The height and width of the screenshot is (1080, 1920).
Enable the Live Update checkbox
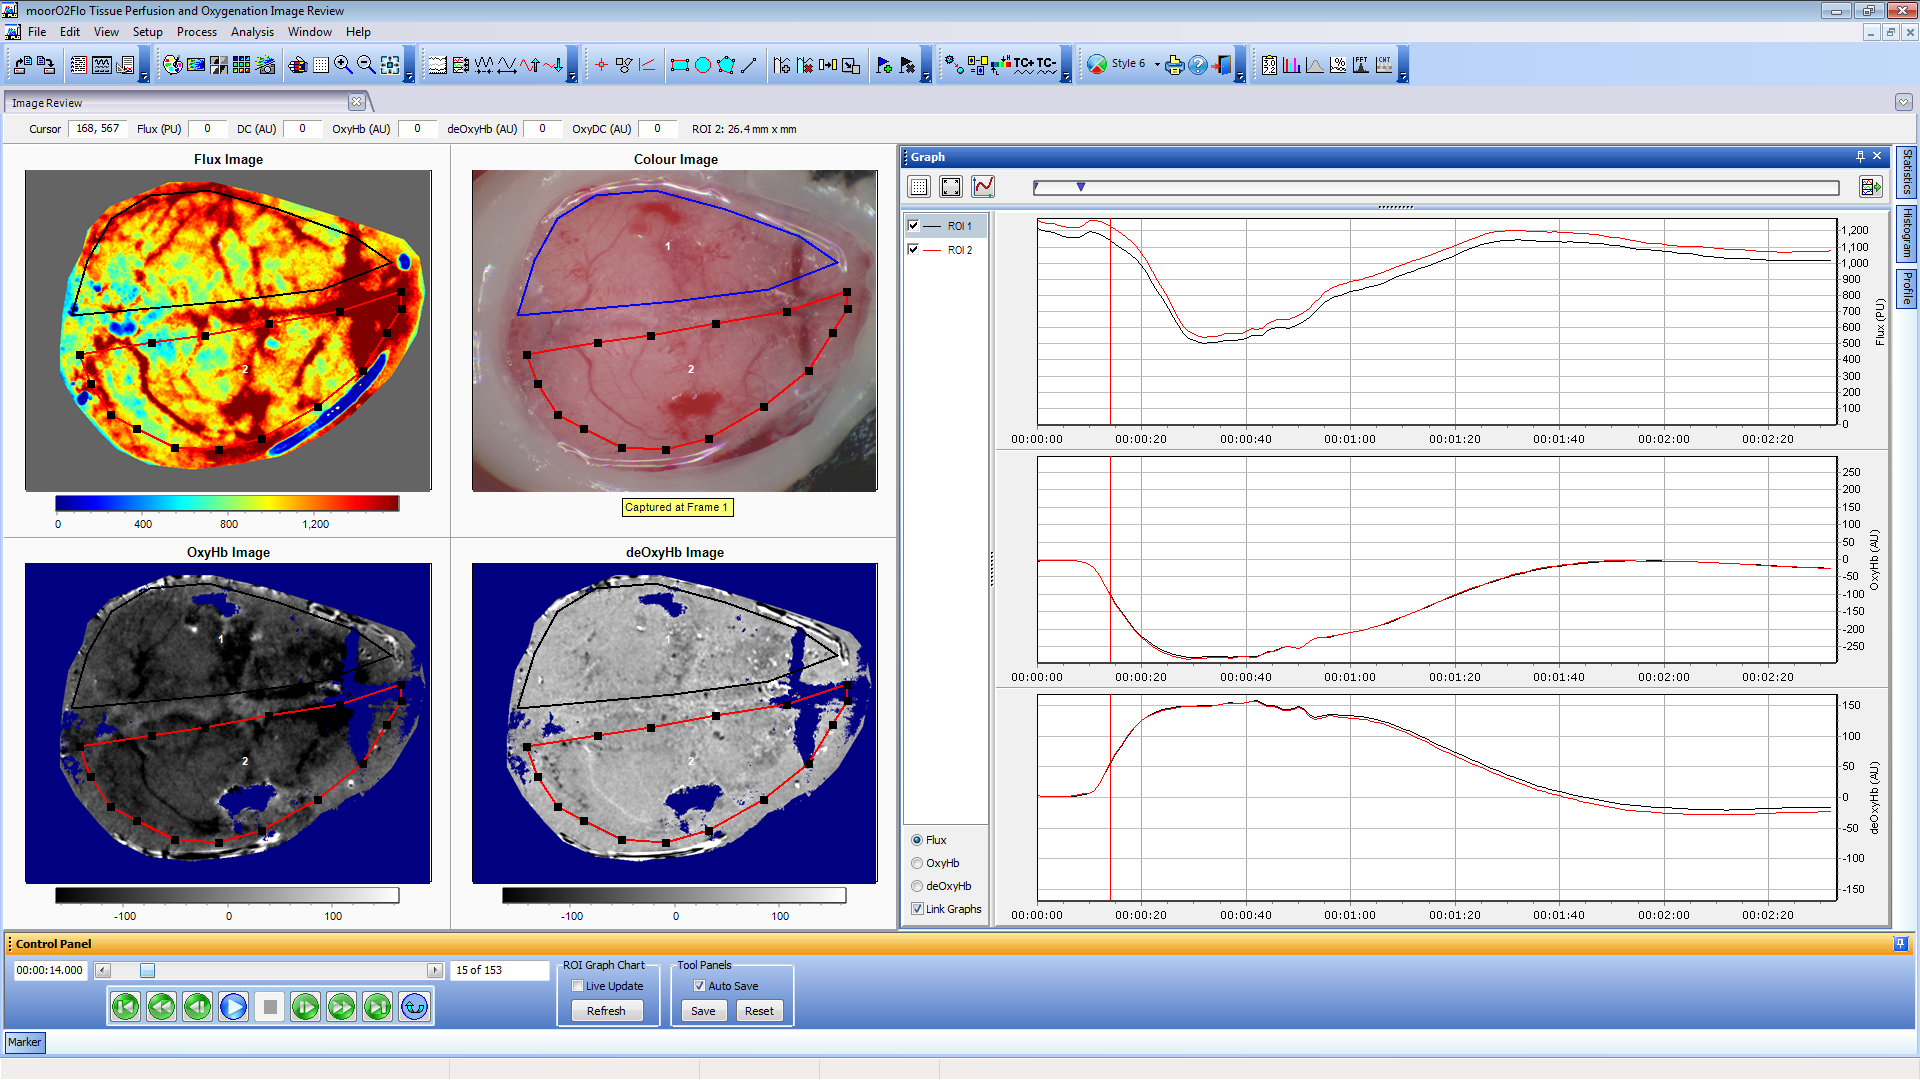pyautogui.click(x=578, y=986)
